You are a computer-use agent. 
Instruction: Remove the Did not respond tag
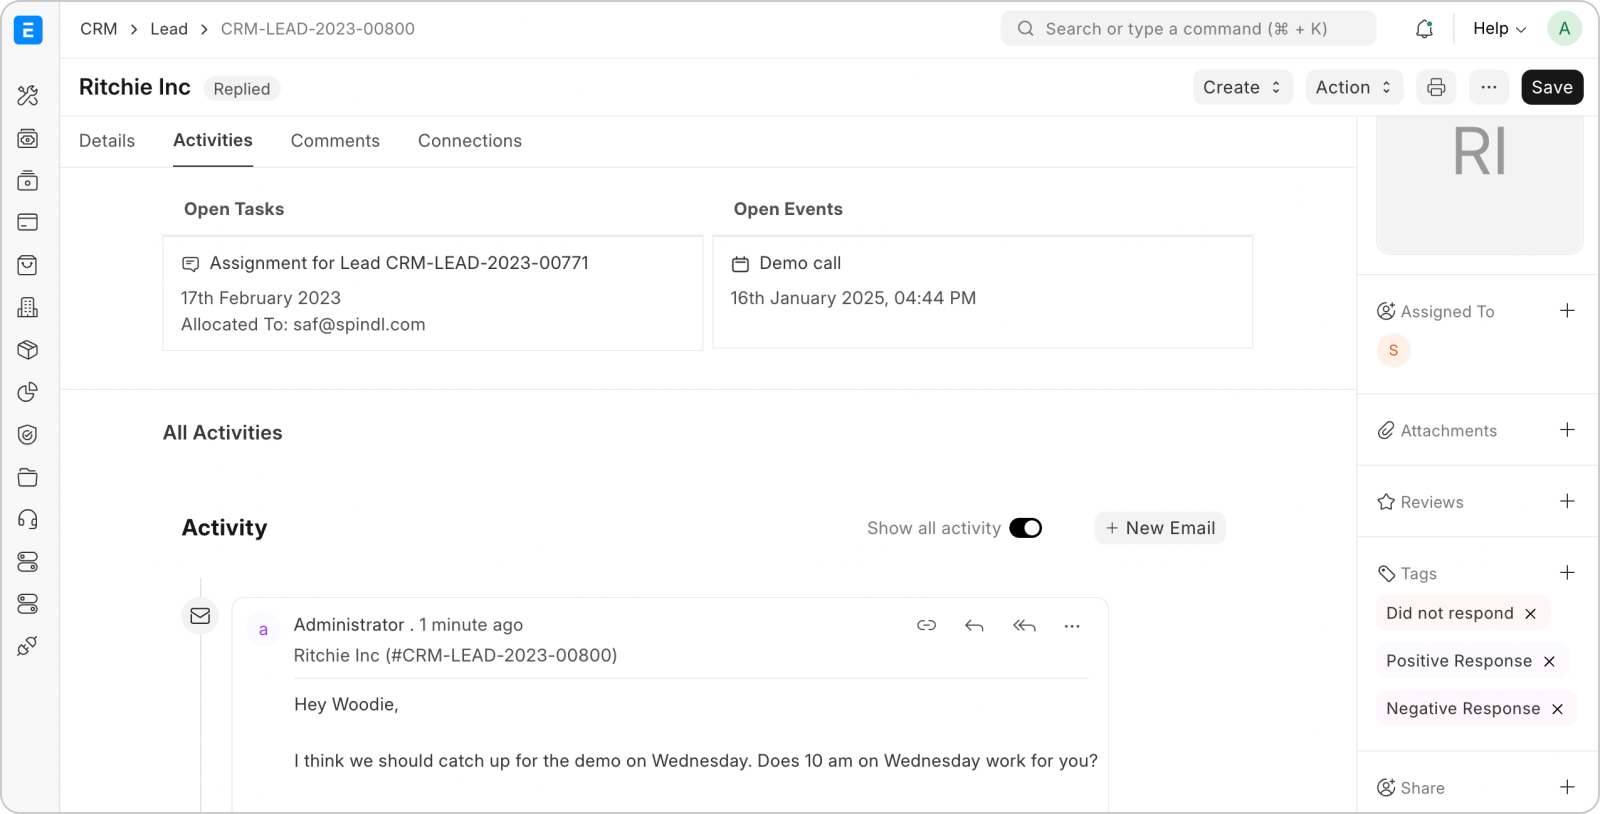pos(1530,614)
